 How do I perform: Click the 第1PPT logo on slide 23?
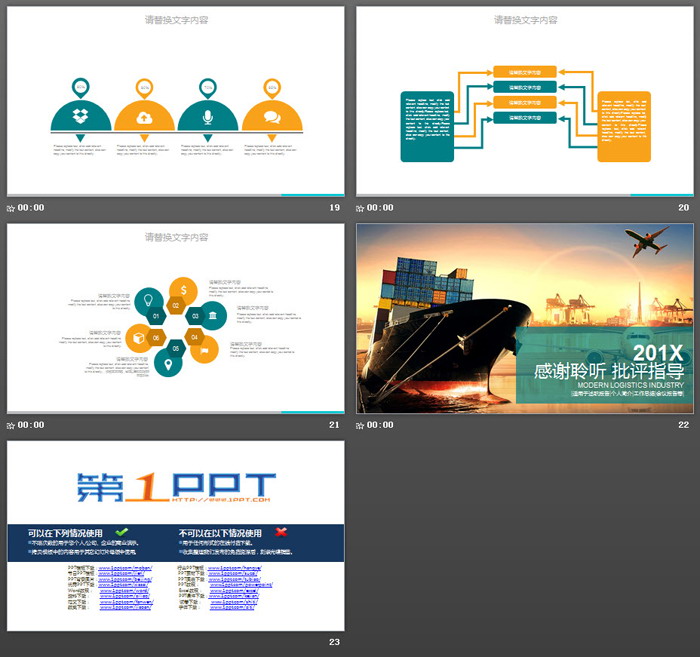tap(175, 485)
